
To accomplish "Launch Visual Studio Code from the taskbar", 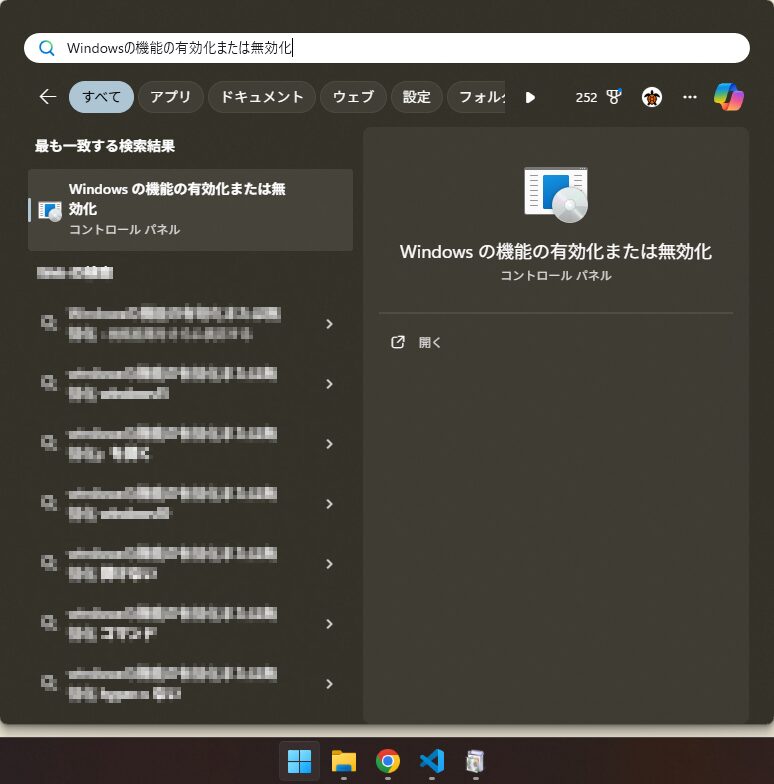I will pyautogui.click(x=431, y=761).
